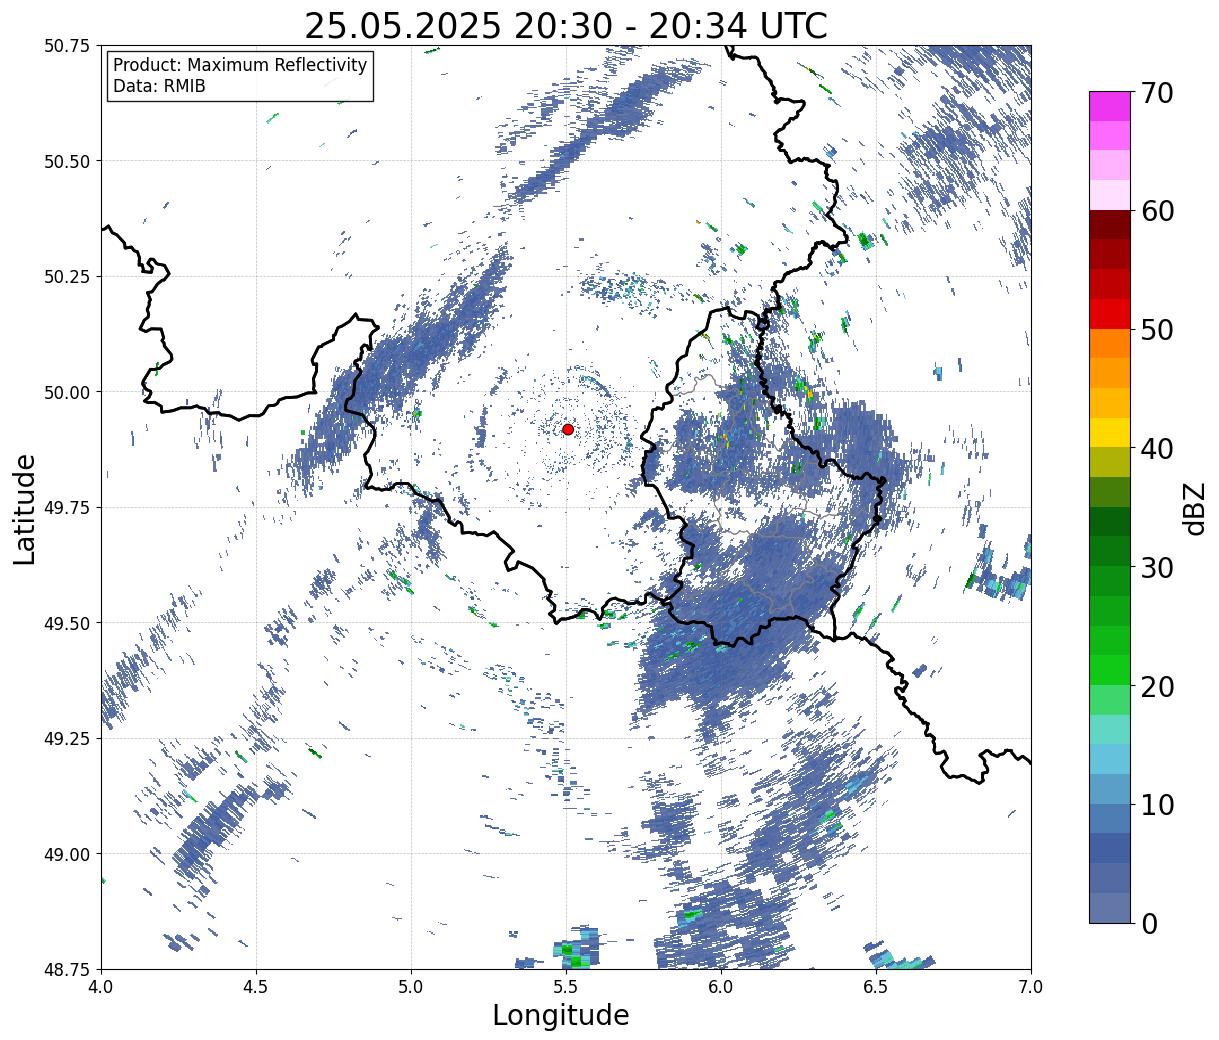Click the longitude tick label '4.0'

(101, 987)
